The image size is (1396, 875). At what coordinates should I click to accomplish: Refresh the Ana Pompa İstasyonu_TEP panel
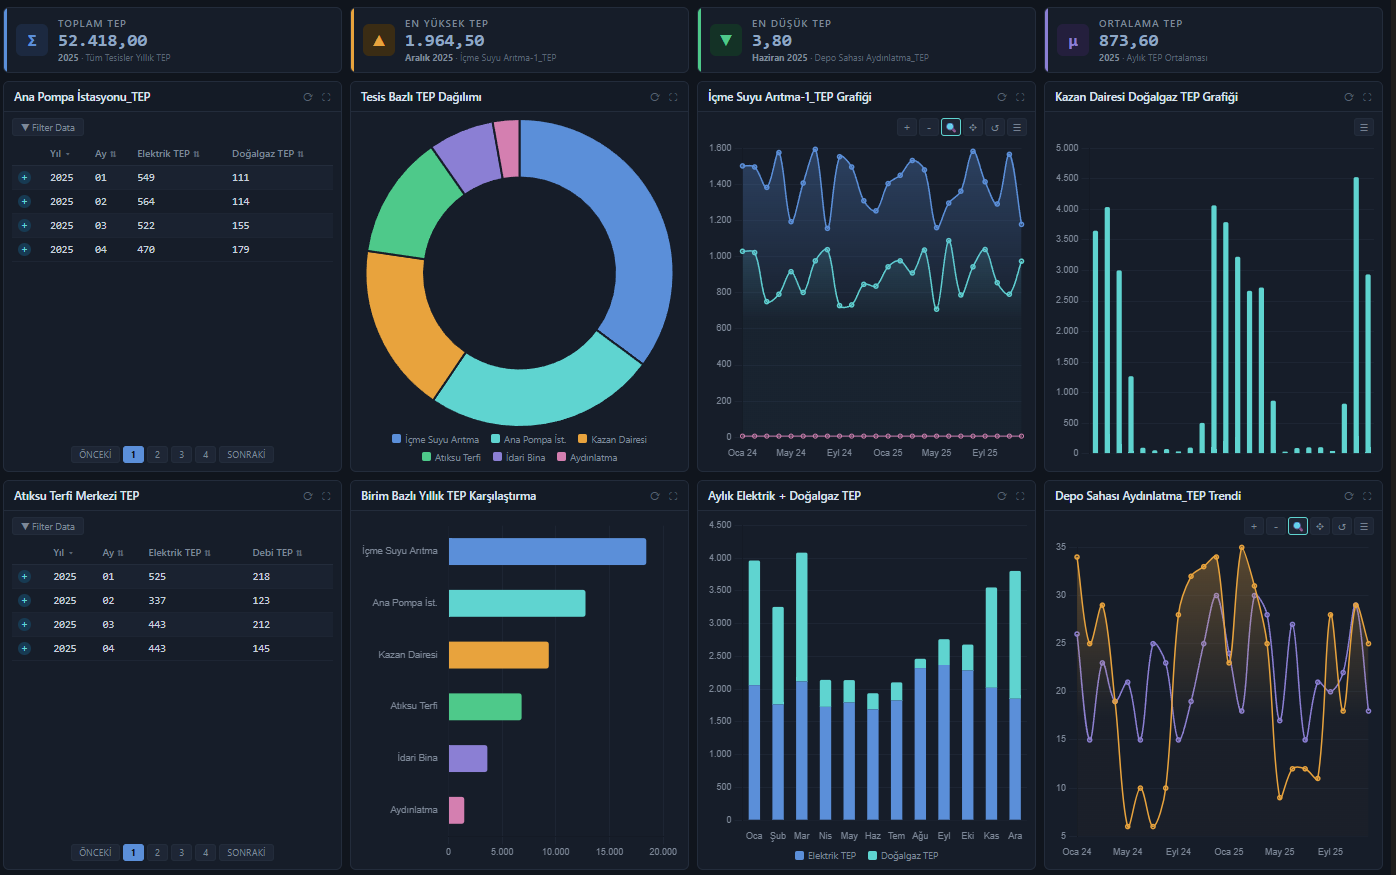pyautogui.click(x=308, y=97)
